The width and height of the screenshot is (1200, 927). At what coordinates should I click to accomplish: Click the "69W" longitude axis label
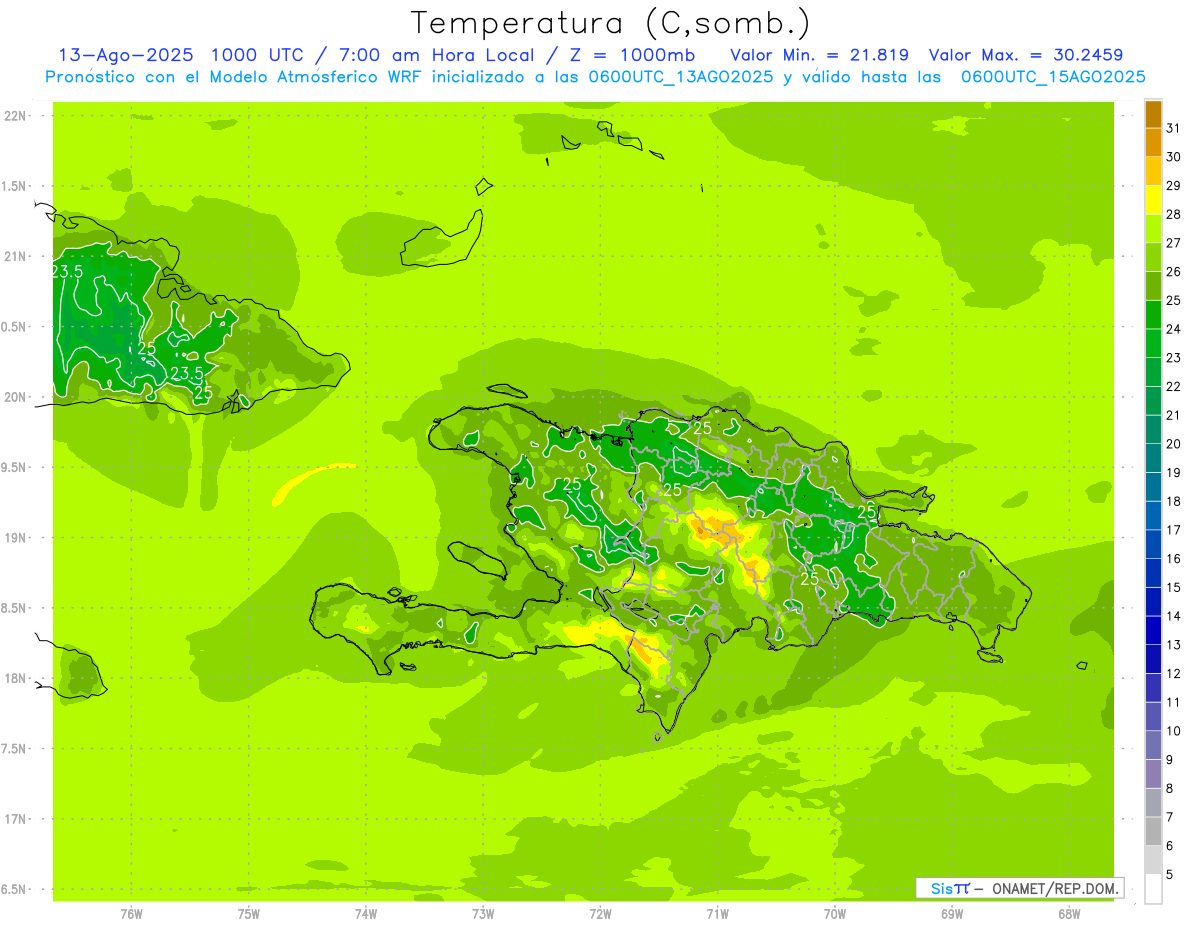tap(952, 915)
